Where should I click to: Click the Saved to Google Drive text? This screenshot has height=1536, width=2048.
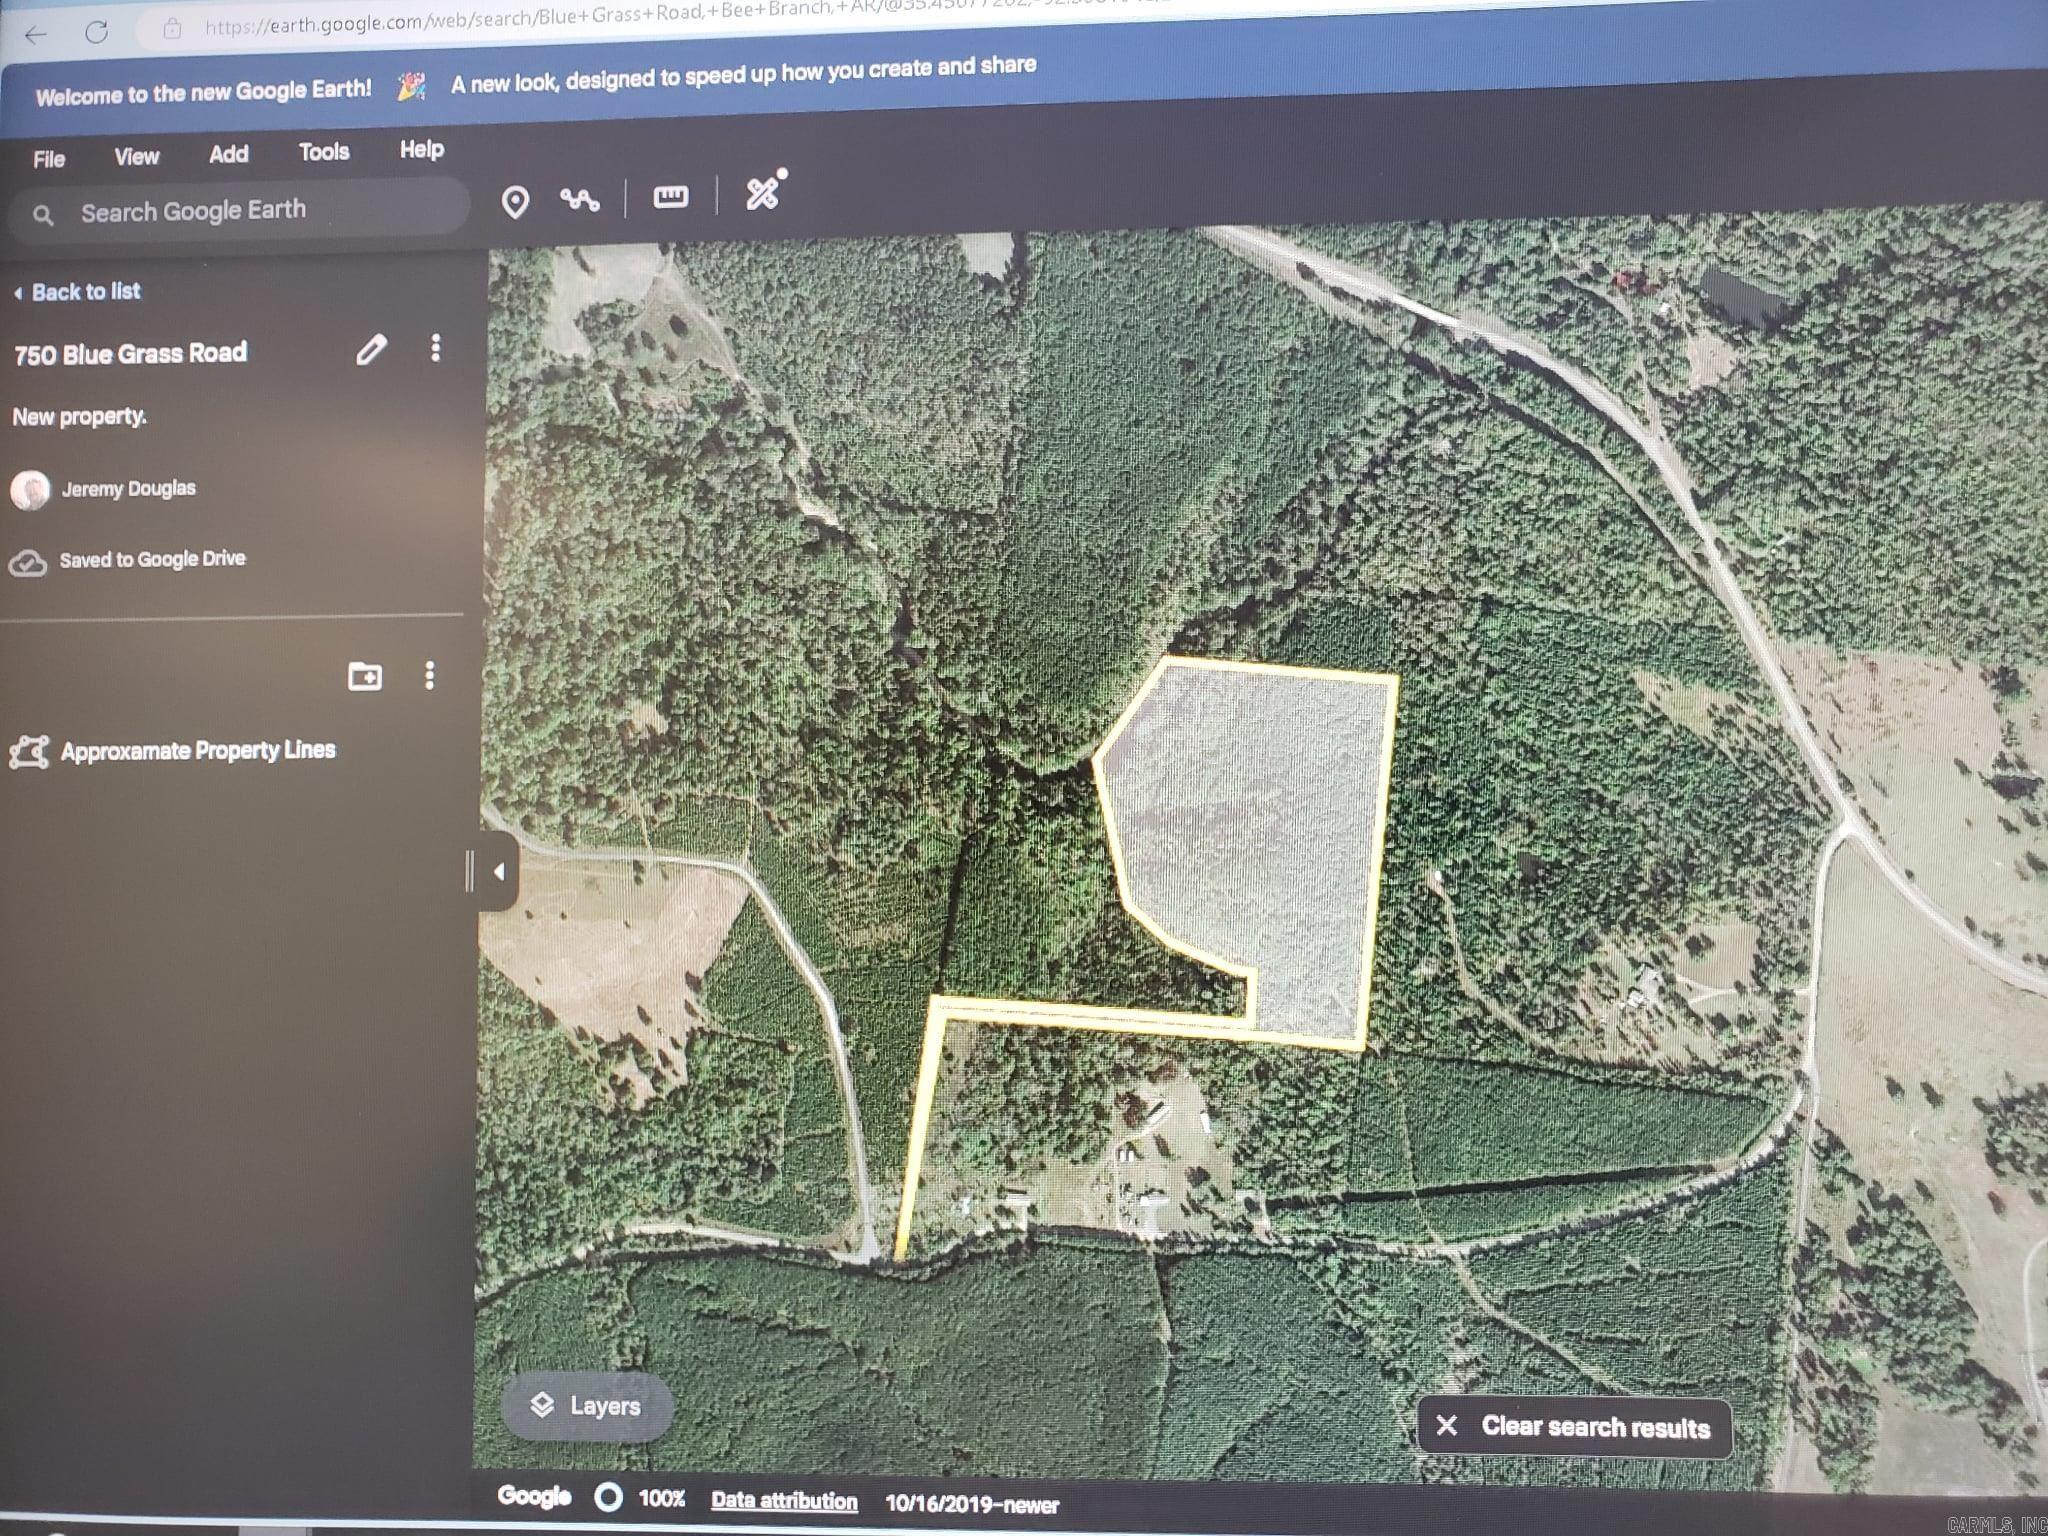tap(152, 560)
